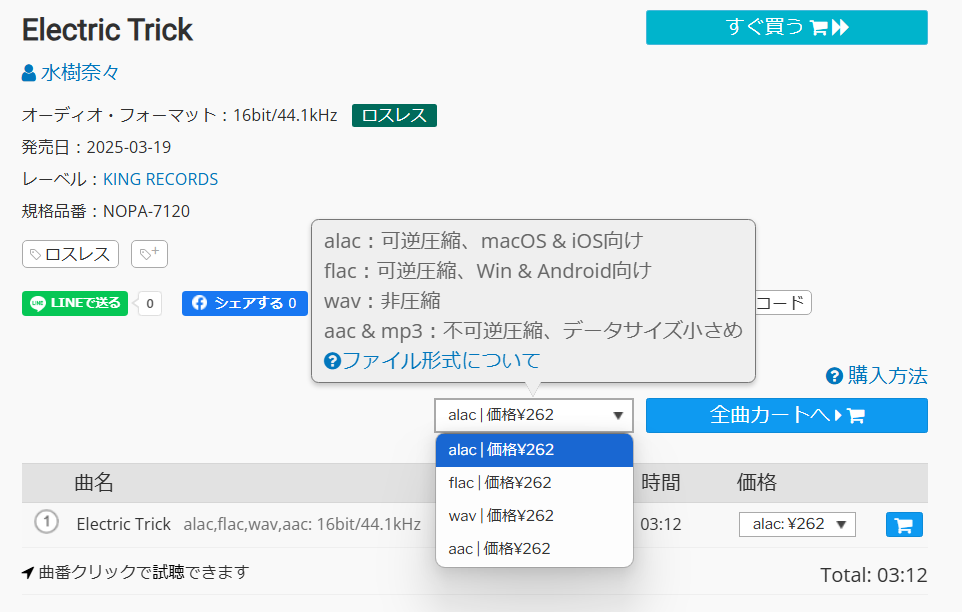Share via LINEで送る button
962x612 pixels.
[75, 304]
